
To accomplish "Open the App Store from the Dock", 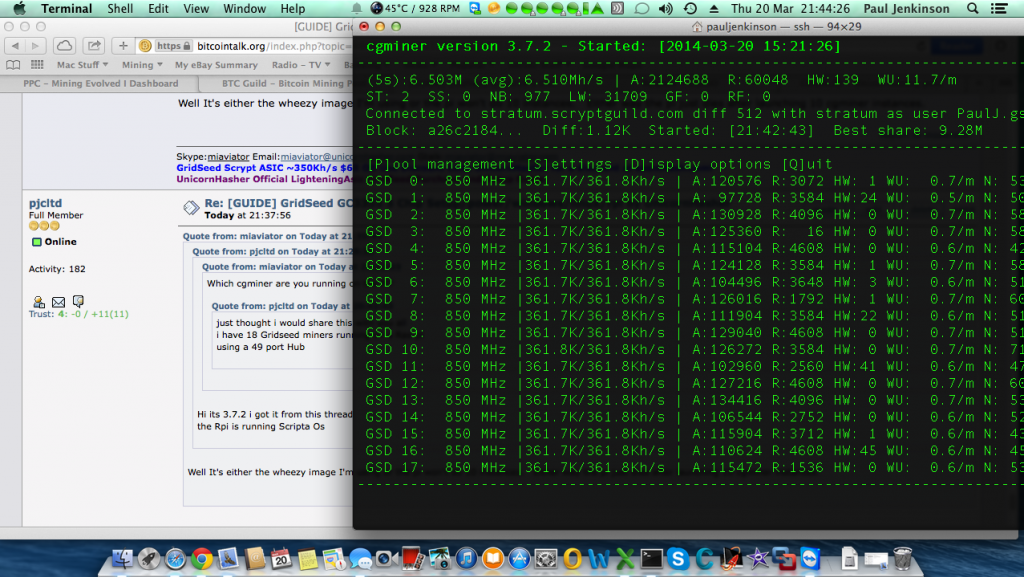I will click(x=519, y=559).
